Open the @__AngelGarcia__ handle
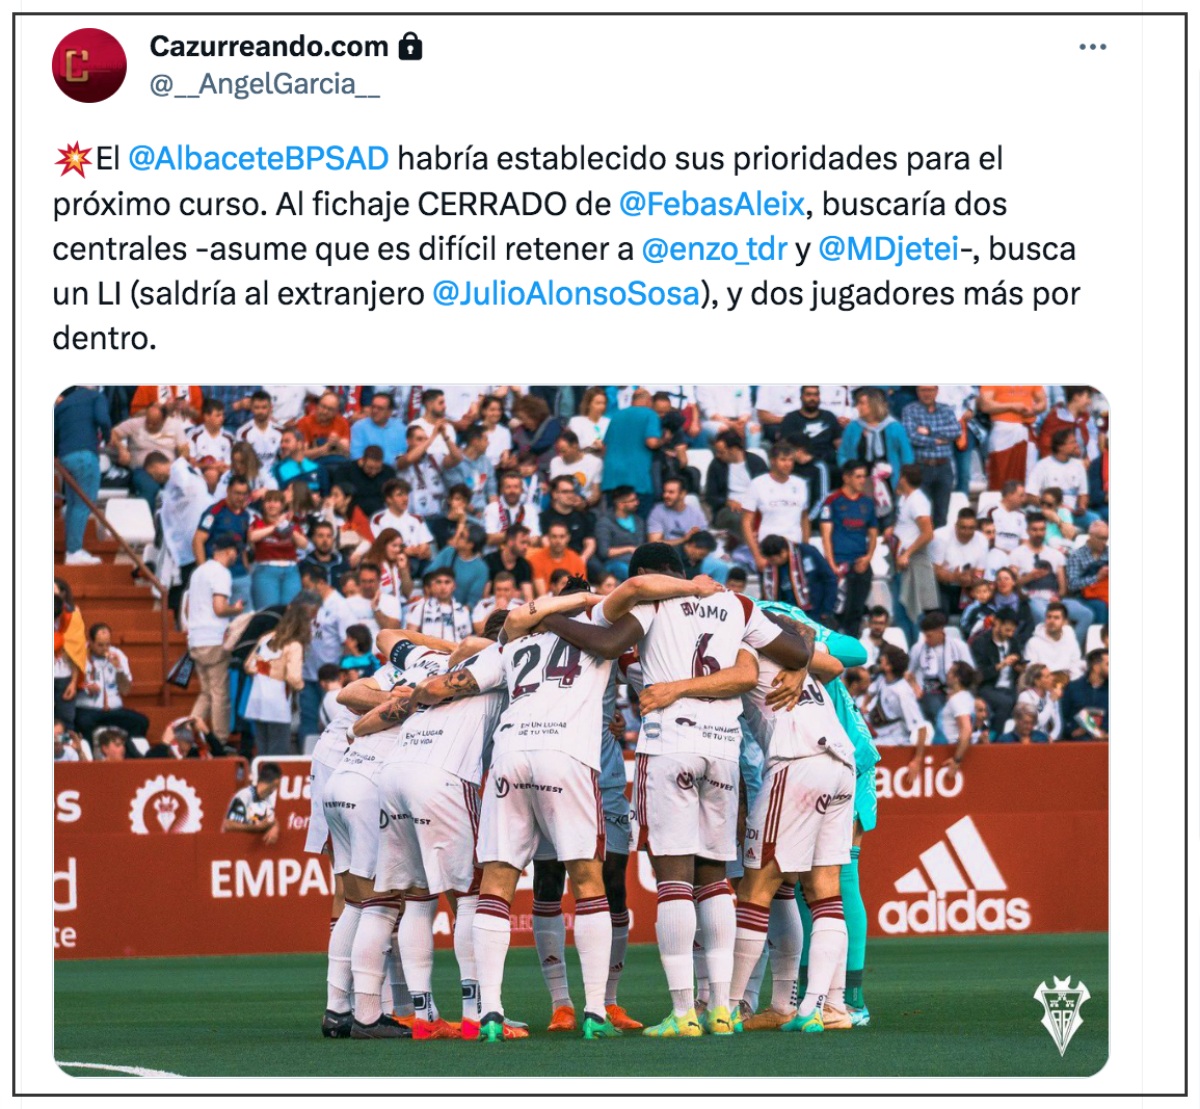1200x1109 pixels. point(264,84)
